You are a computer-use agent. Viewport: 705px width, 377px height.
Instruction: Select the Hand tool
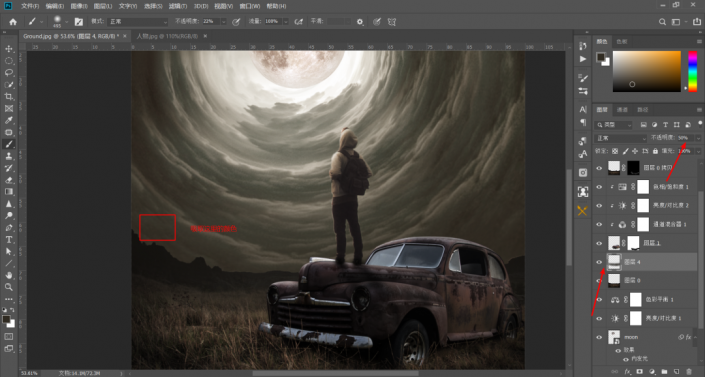(x=9, y=275)
